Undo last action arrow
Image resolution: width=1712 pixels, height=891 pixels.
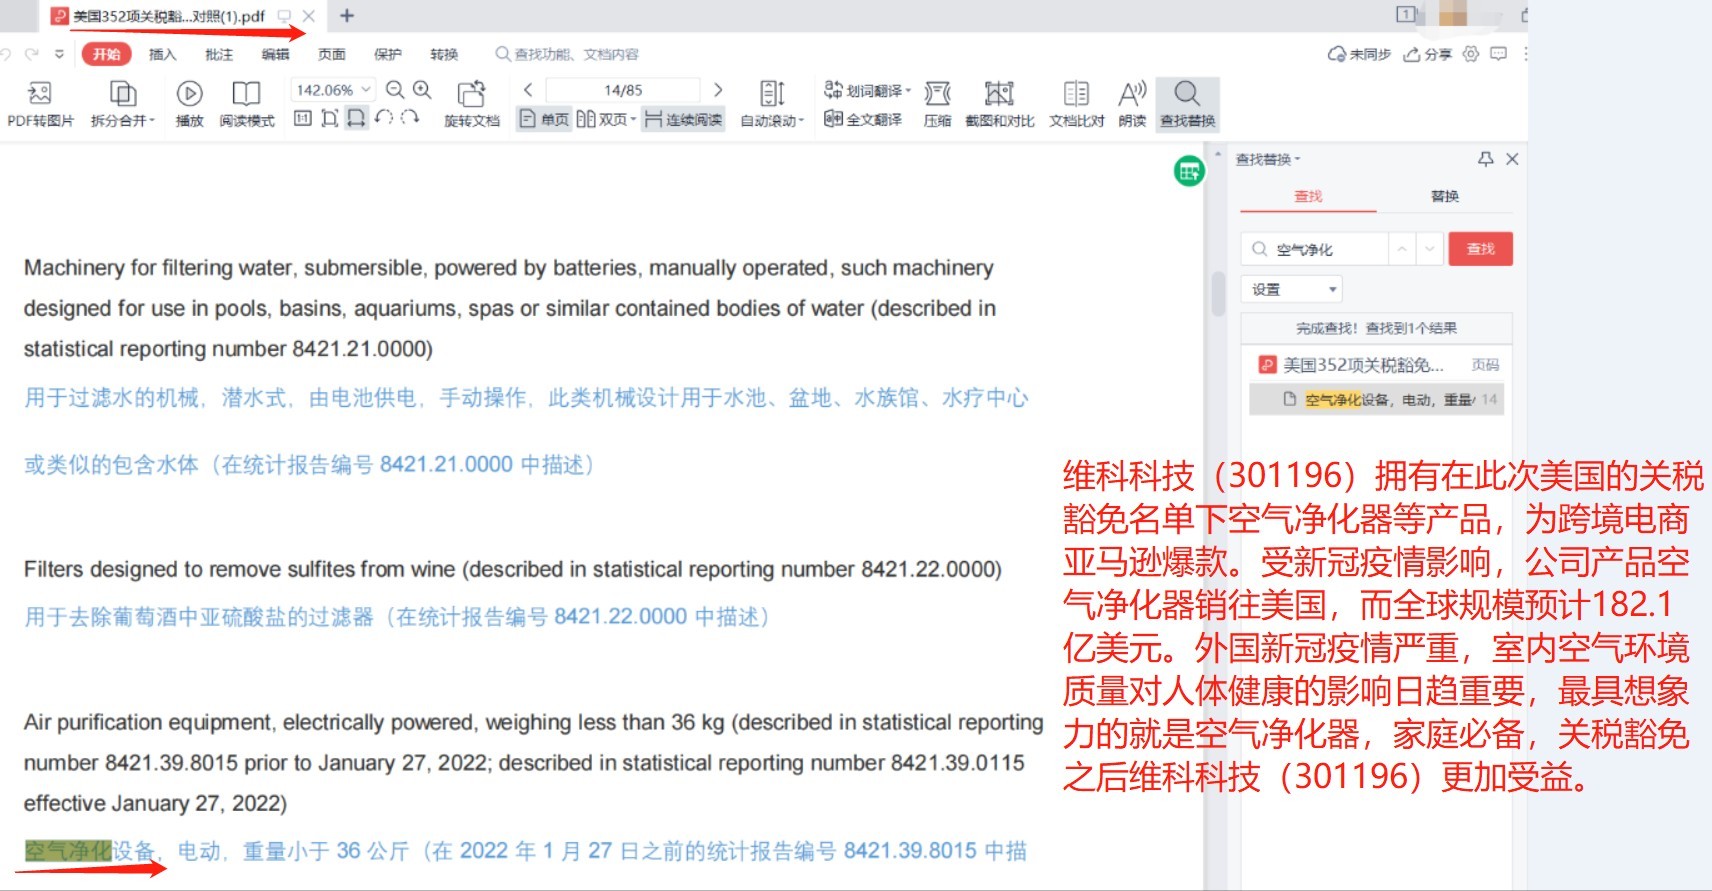7,54
